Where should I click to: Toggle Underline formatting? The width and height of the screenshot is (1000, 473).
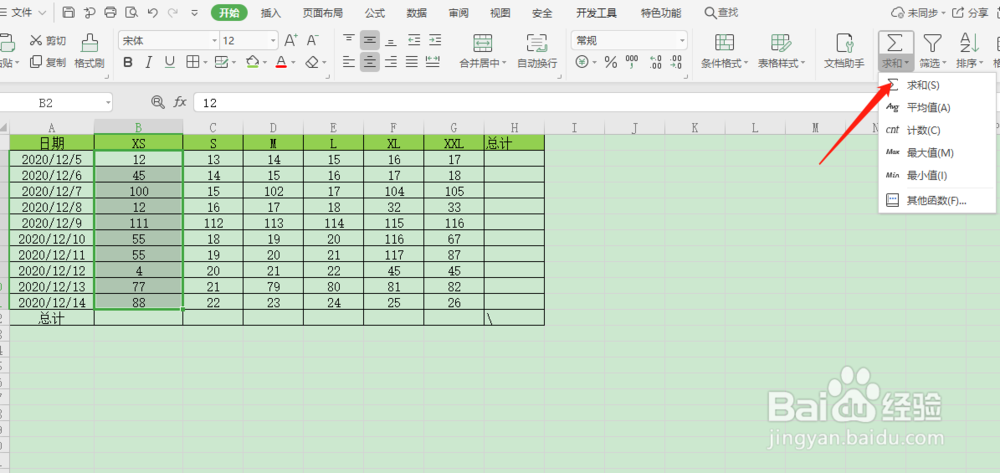[170, 62]
